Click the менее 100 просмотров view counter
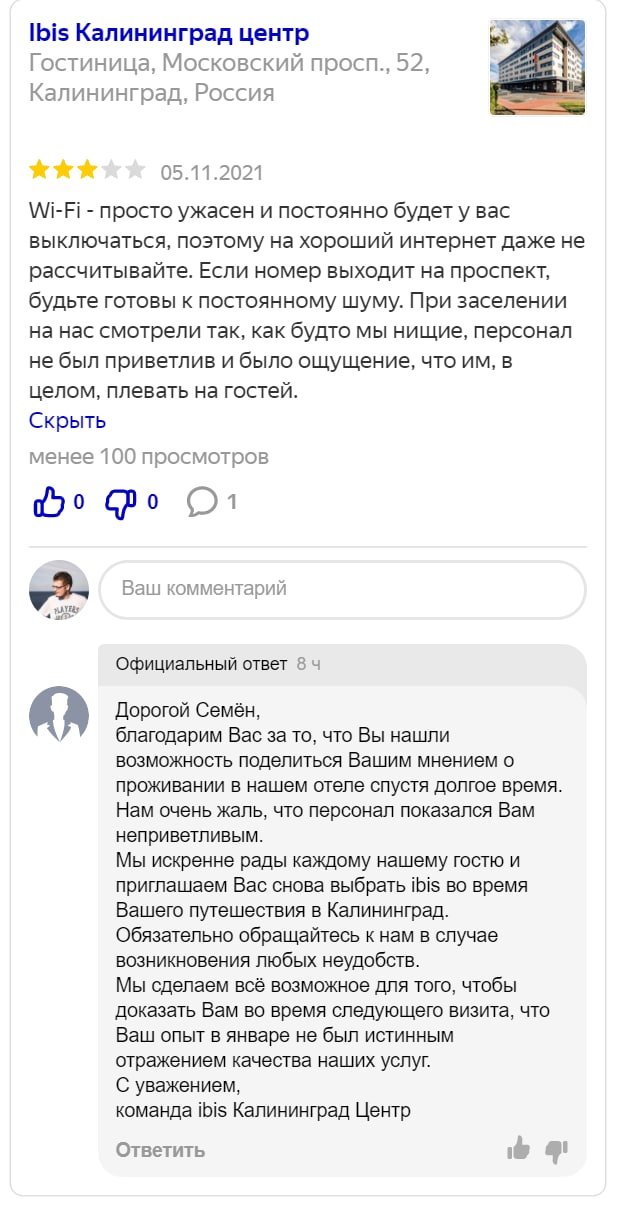 tap(149, 457)
